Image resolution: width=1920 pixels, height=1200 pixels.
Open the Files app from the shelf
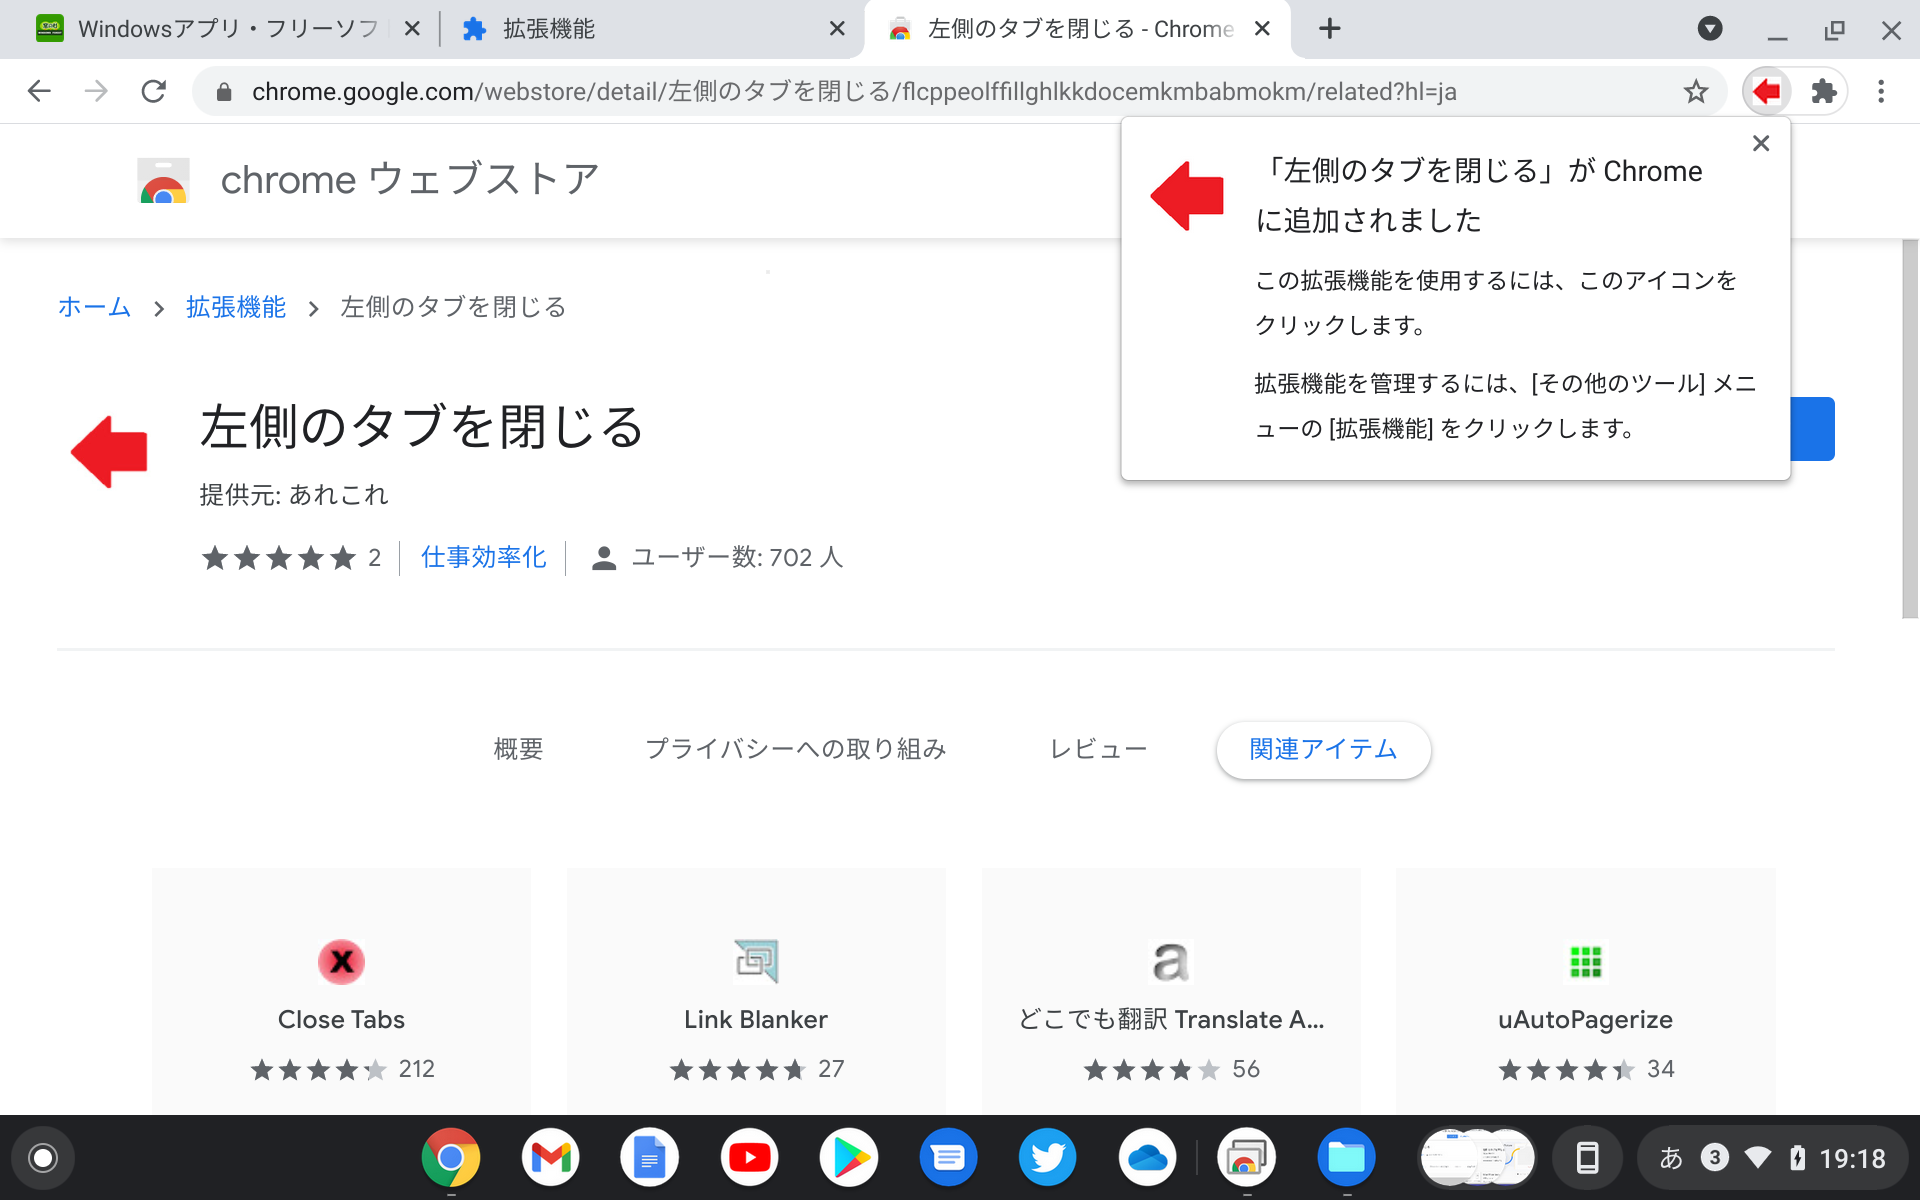pos(1347,1157)
